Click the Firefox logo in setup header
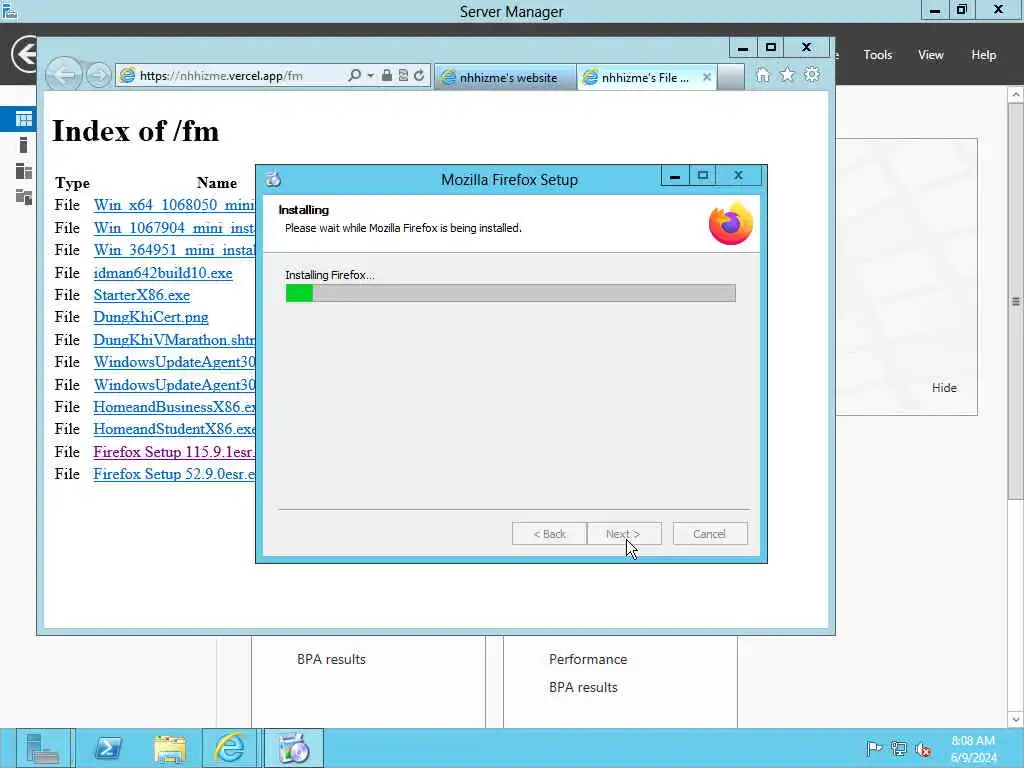1024x768 pixels. (x=731, y=223)
